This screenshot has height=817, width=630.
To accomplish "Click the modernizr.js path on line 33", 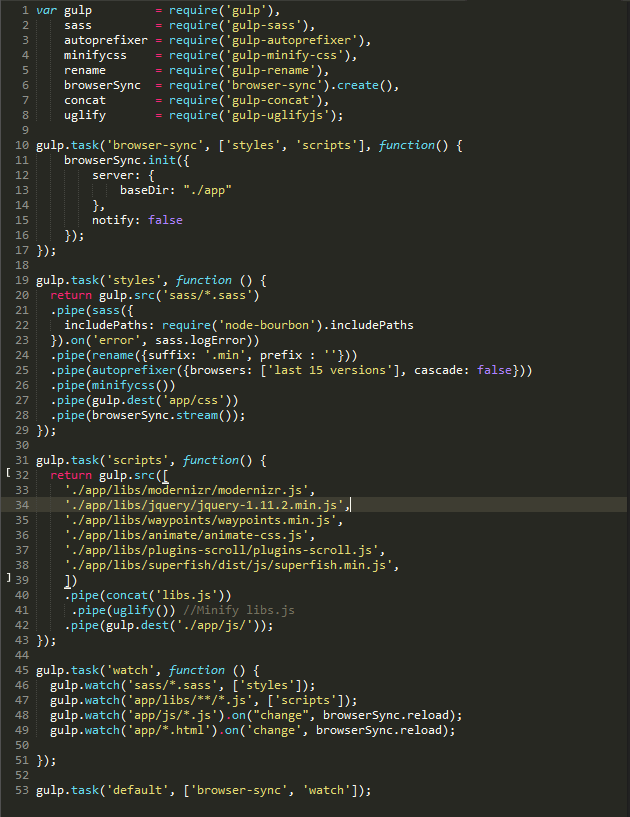I will (x=189, y=490).
